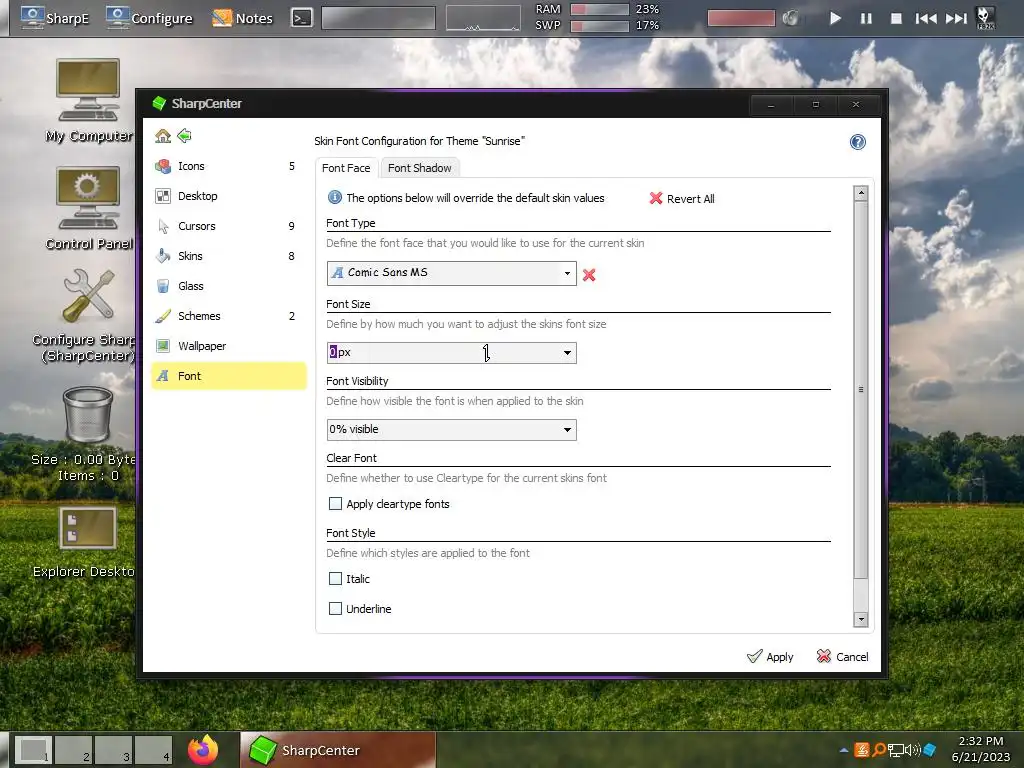Select Wallpaper in the sidebar

coord(228,346)
